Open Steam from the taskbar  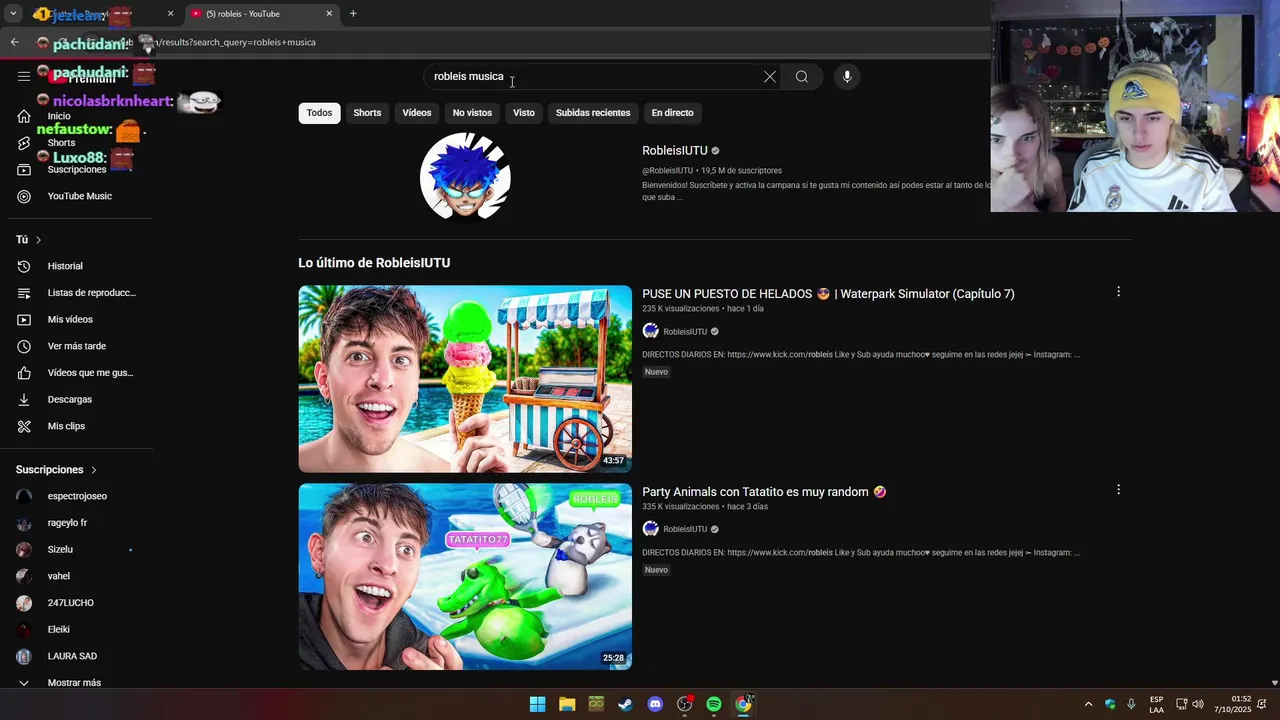(x=625, y=704)
